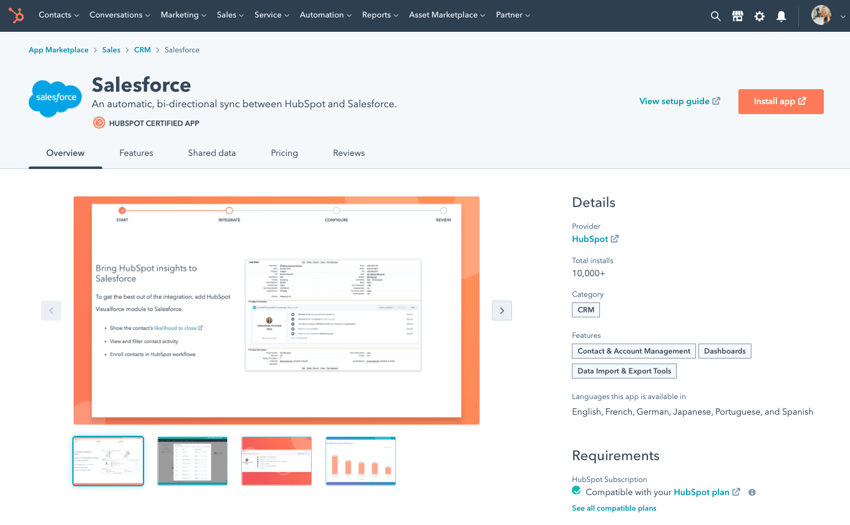850x525 pixels.
Task: Click the Salesforce cloud logo
Action: (x=55, y=98)
